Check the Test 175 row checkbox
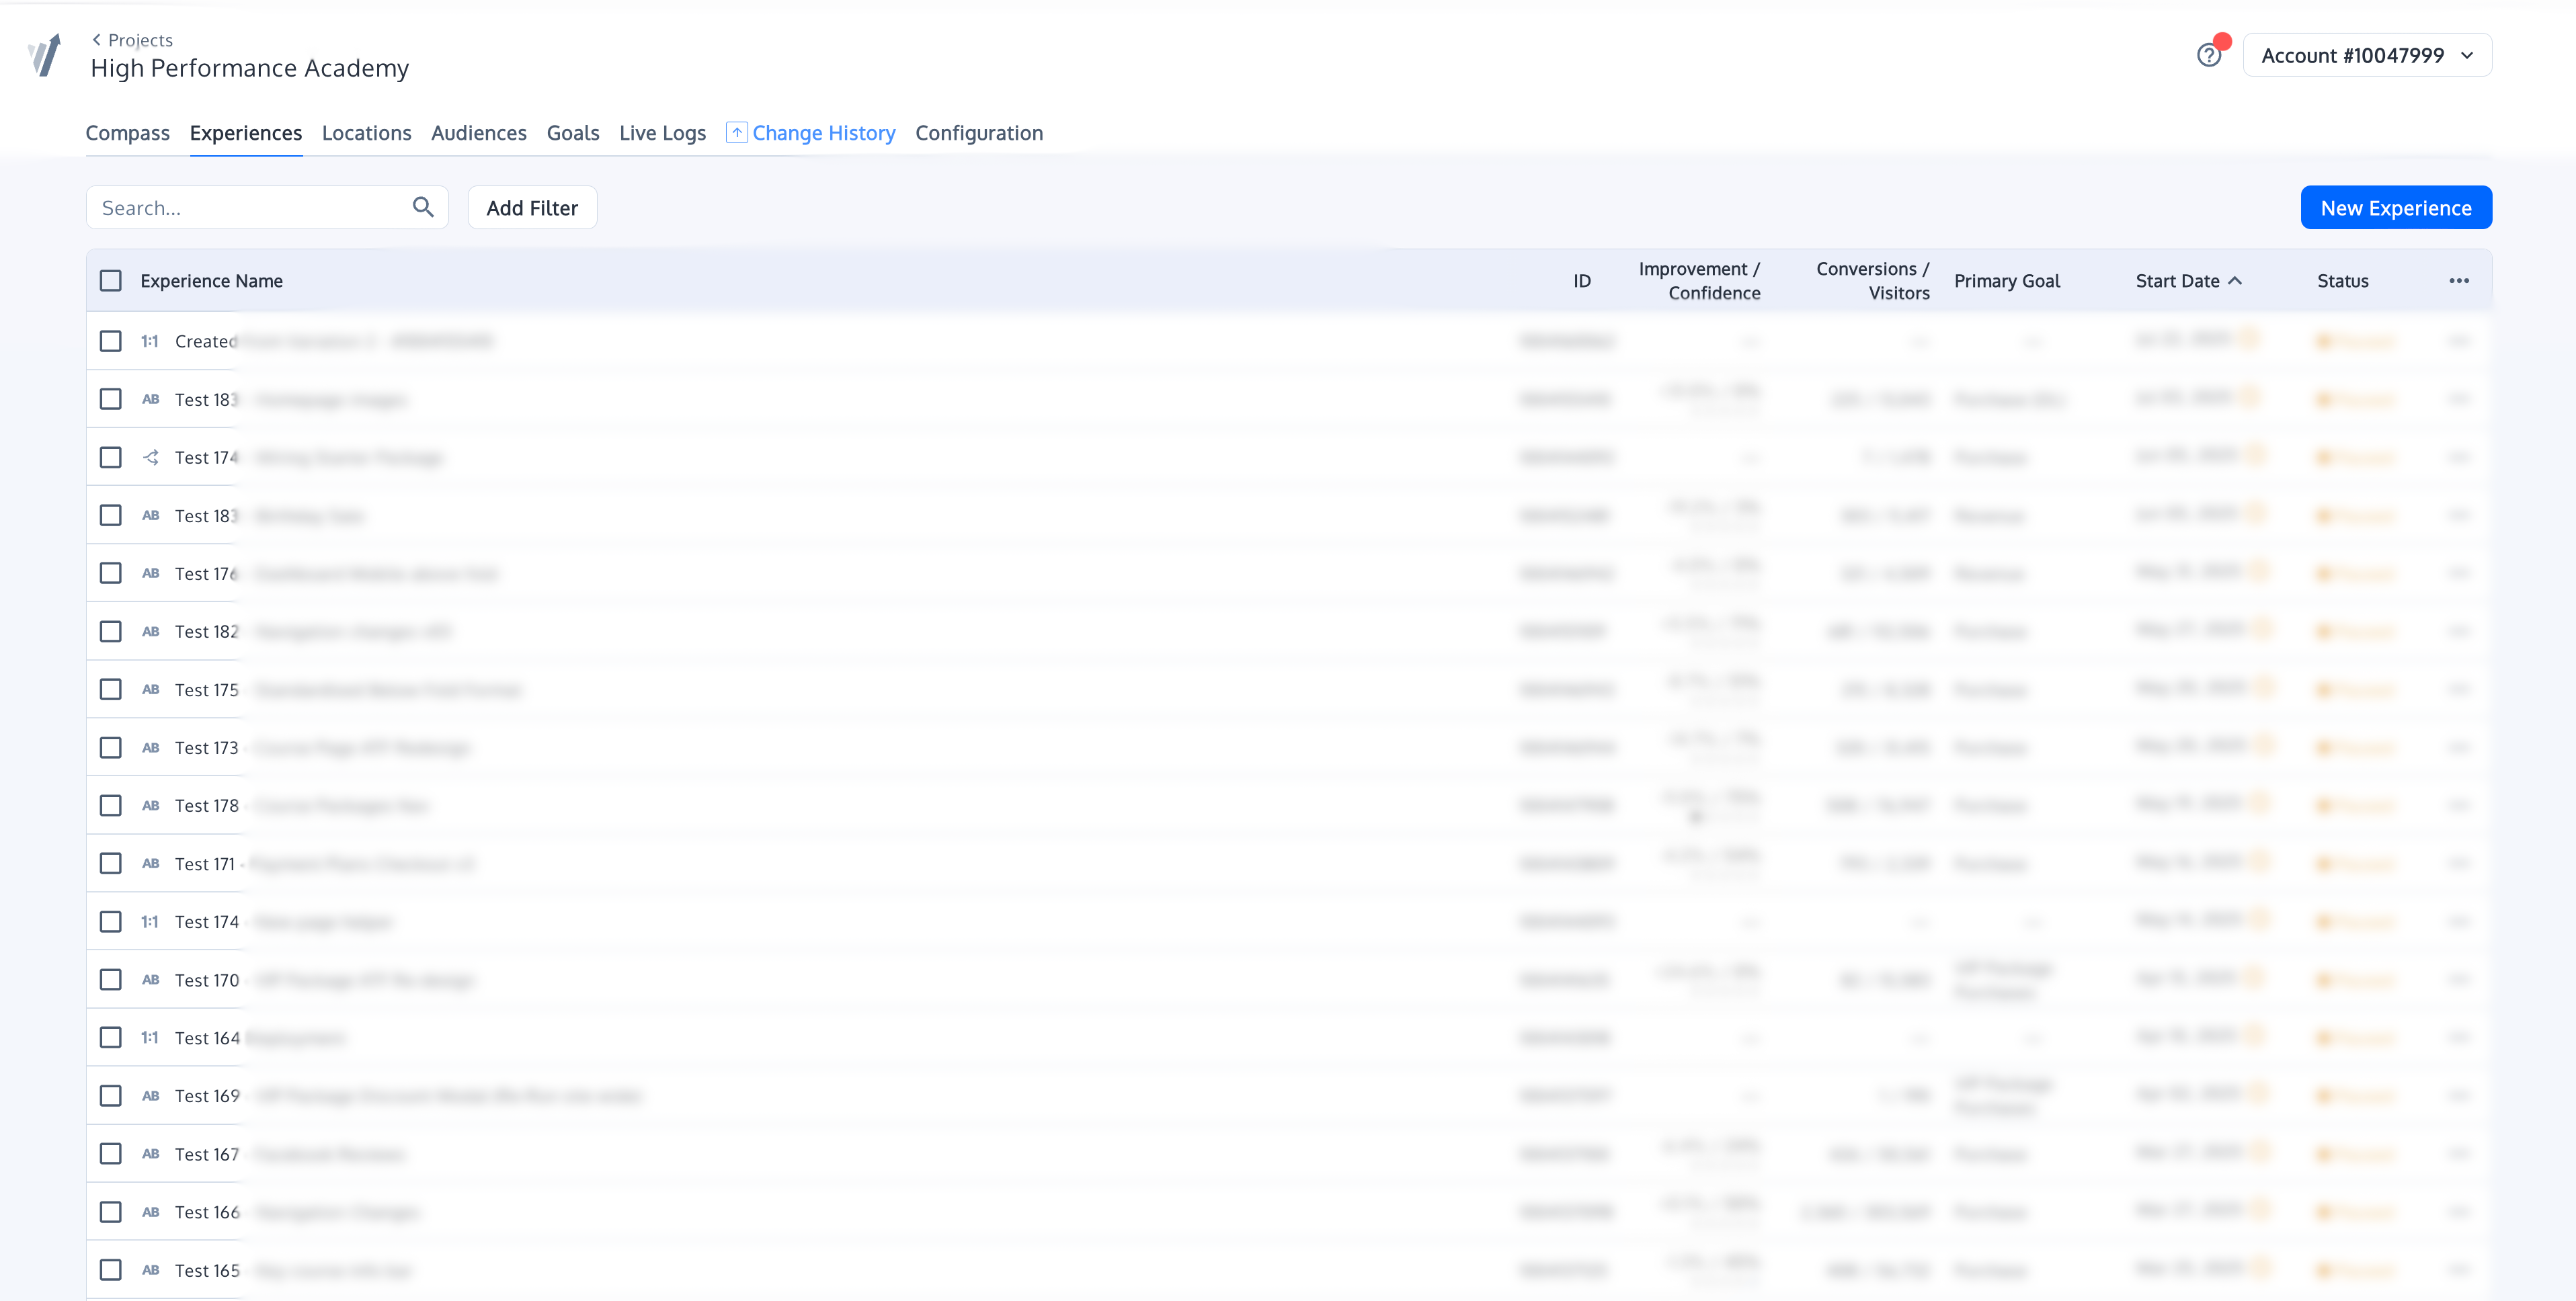The image size is (2576, 1301). (x=111, y=689)
